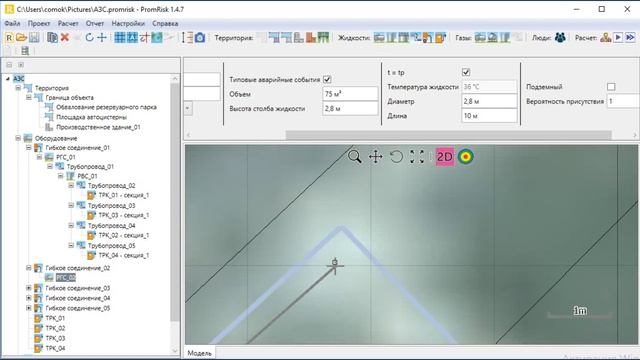Collapse the Граница объекта node
The width and height of the screenshot is (640, 360).
(29, 98)
